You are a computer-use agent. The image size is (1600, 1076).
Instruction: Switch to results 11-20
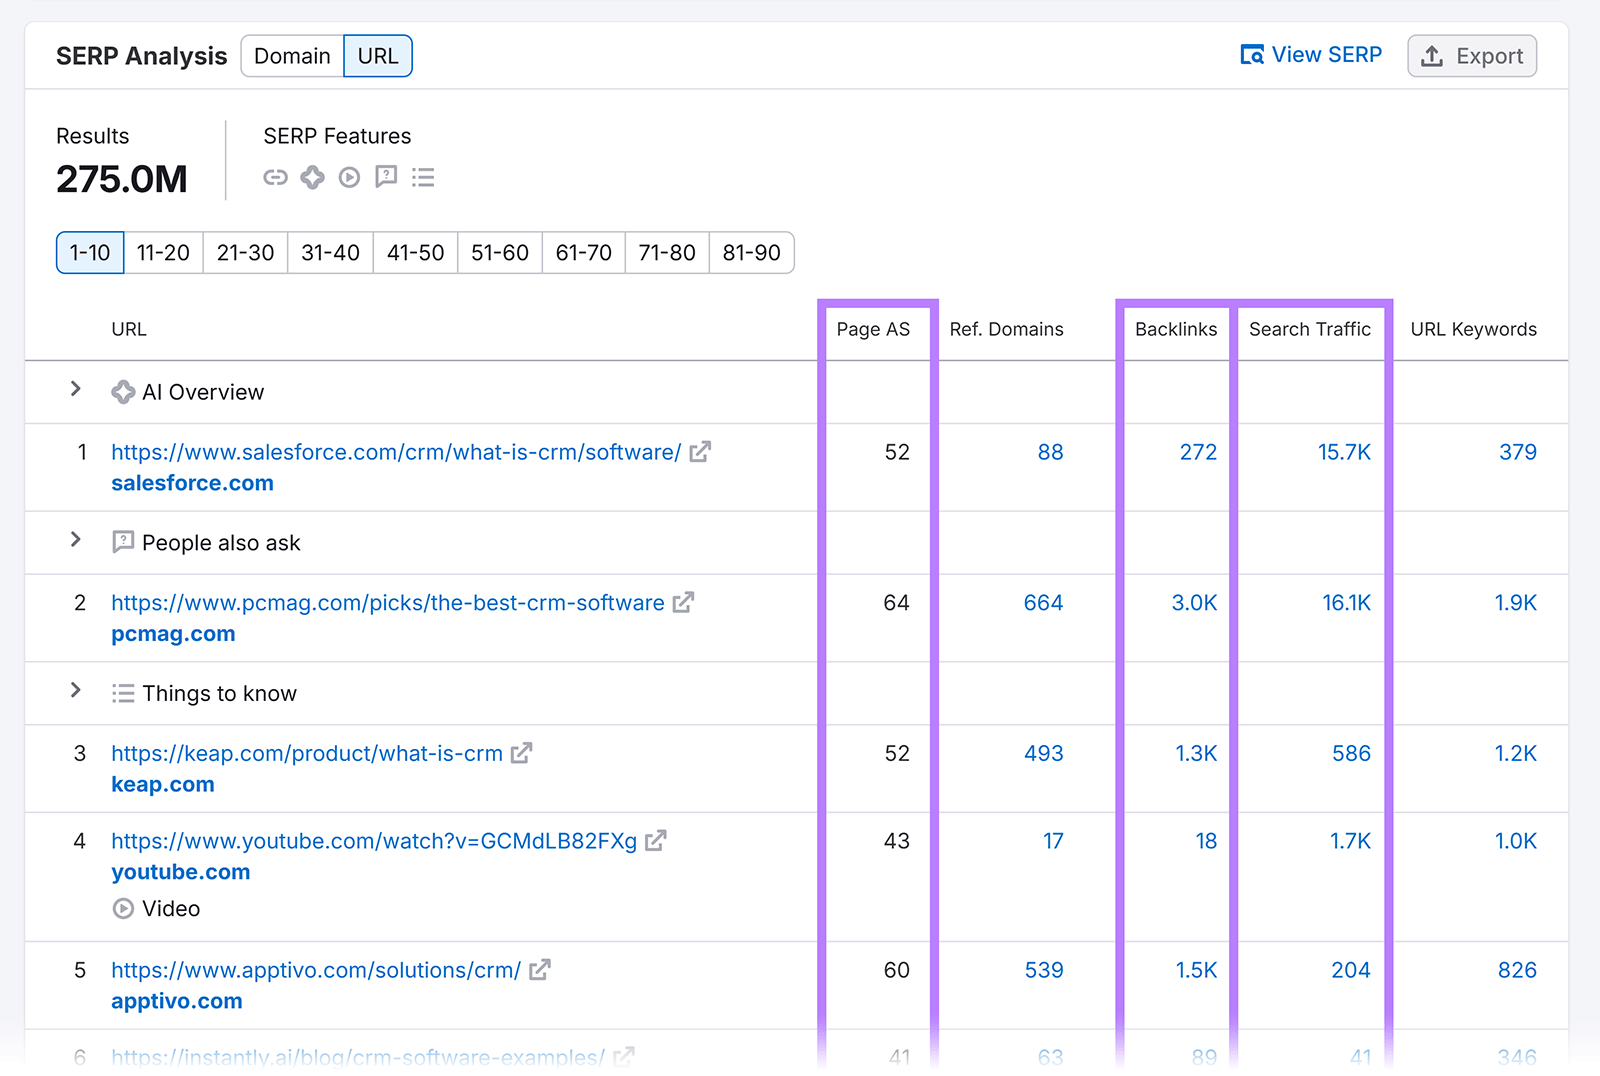tap(163, 253)
